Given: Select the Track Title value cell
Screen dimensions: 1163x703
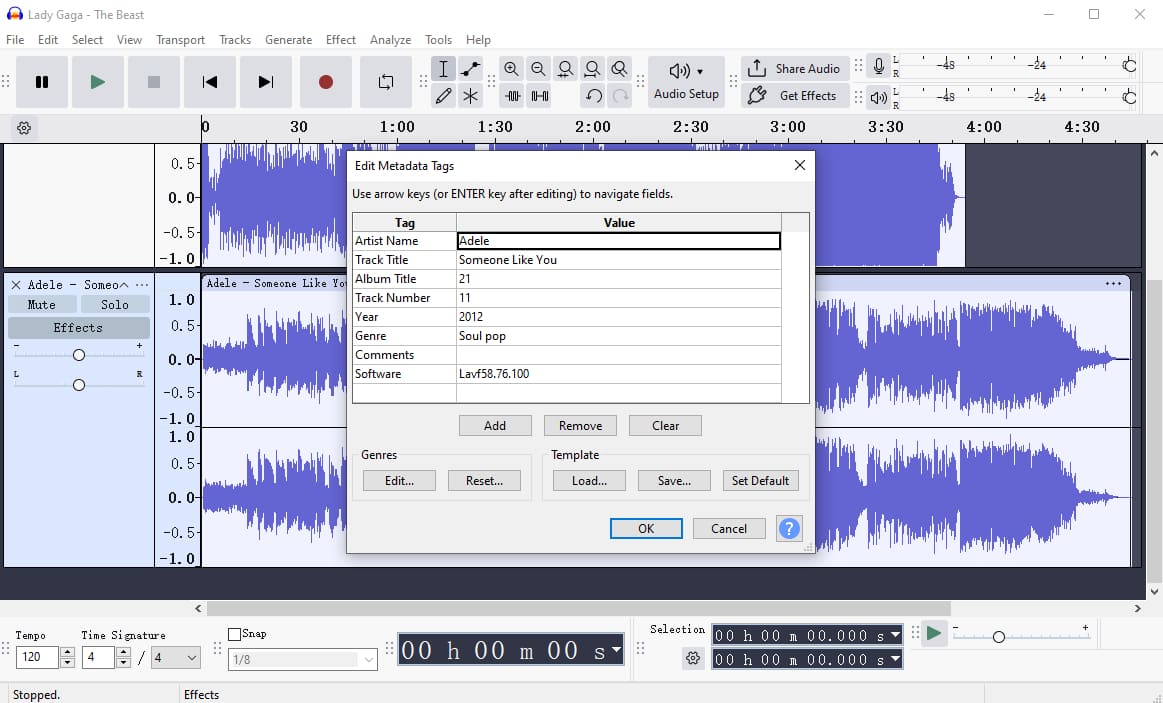Looking at the screenshot, I should tap(619, 260).
